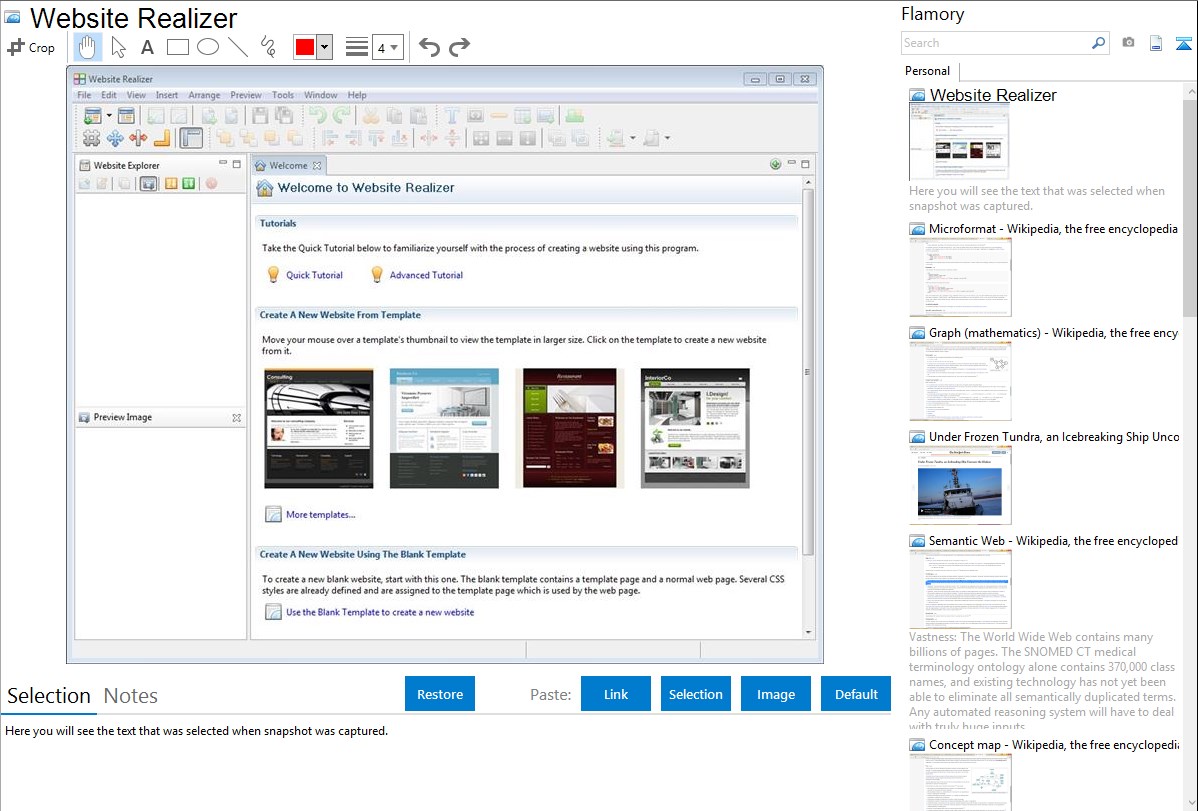This screenshot has height=811, width=1198.
Task: Select the text annotation tool
Action: 147,47
